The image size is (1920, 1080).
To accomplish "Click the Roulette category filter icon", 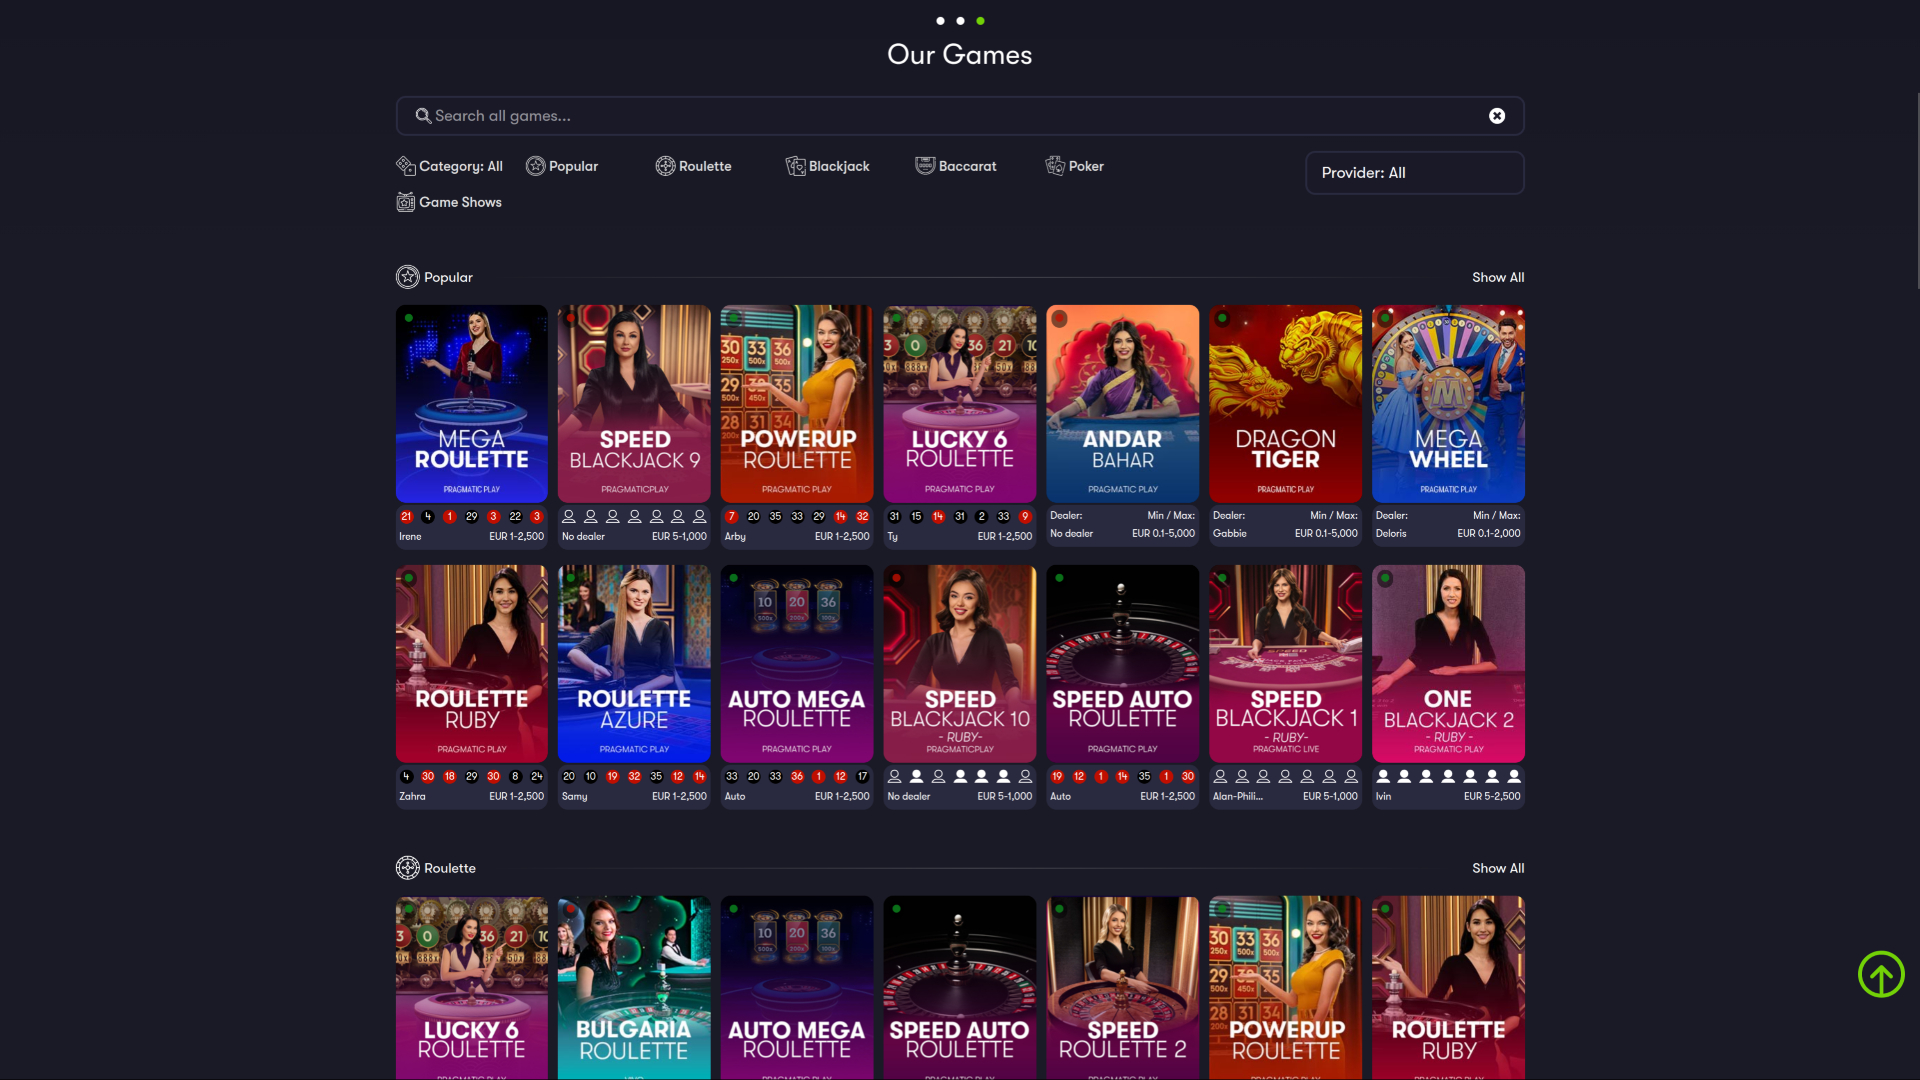I will click(x=666, y=166).
